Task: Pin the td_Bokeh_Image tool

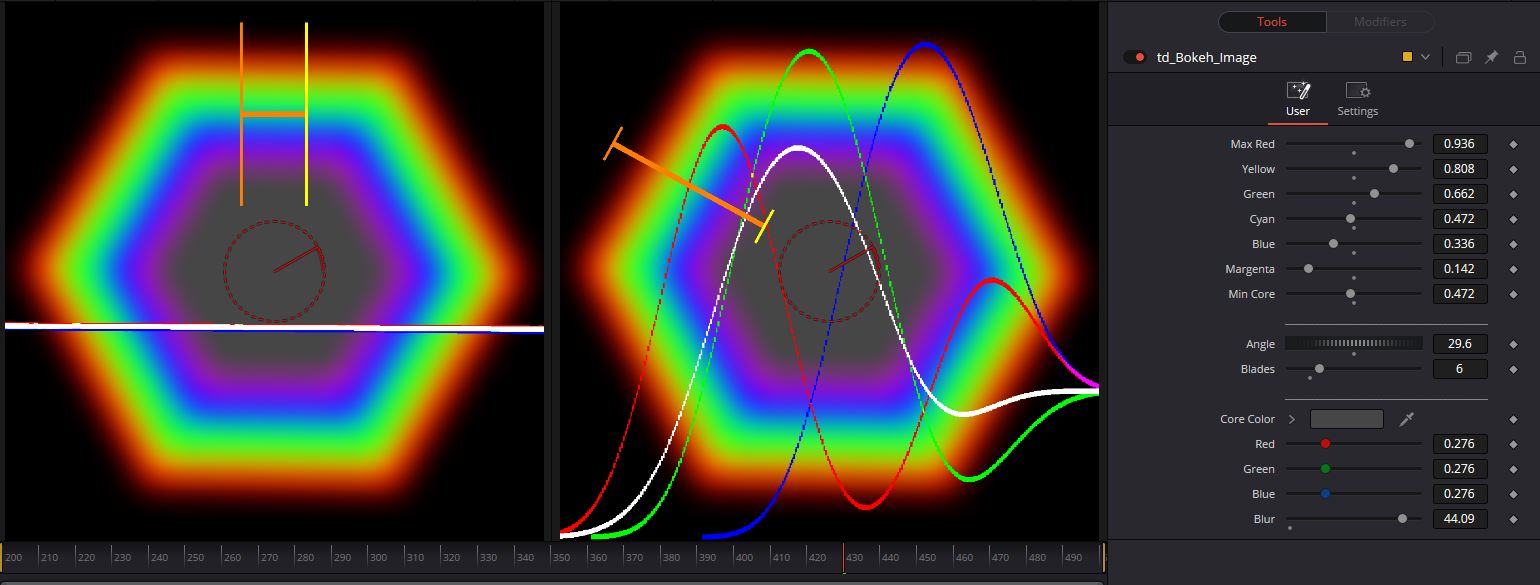Action: tap(1491, 57)
